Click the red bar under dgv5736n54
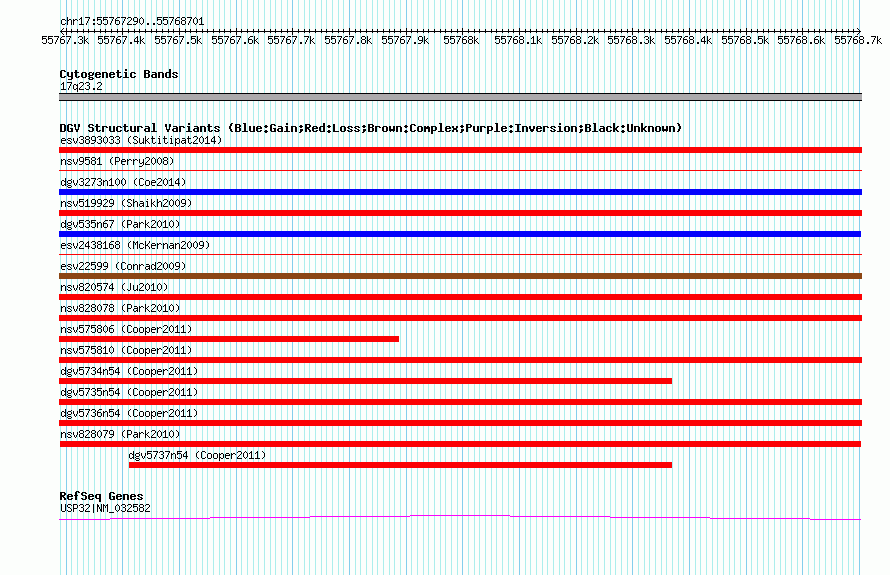The image size is (890, 575). (460, 423)
